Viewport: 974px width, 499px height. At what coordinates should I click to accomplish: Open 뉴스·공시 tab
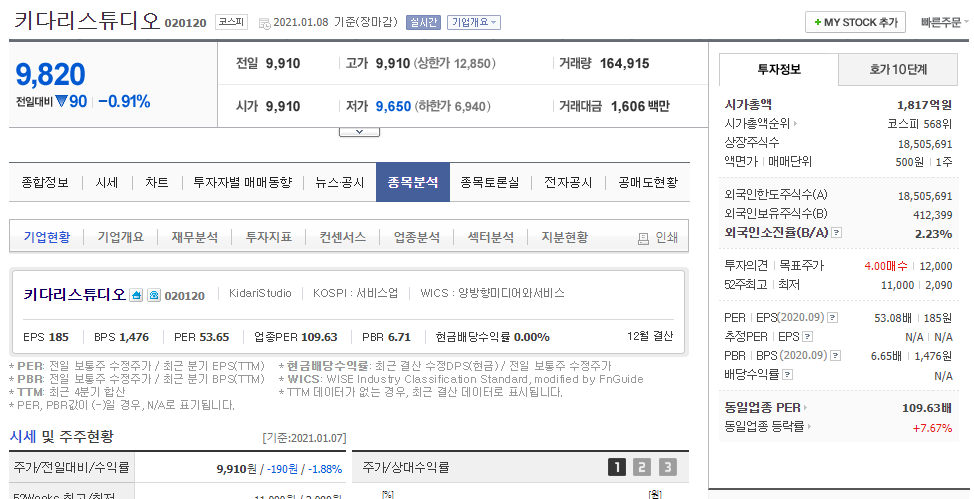(x=339, y=183)
